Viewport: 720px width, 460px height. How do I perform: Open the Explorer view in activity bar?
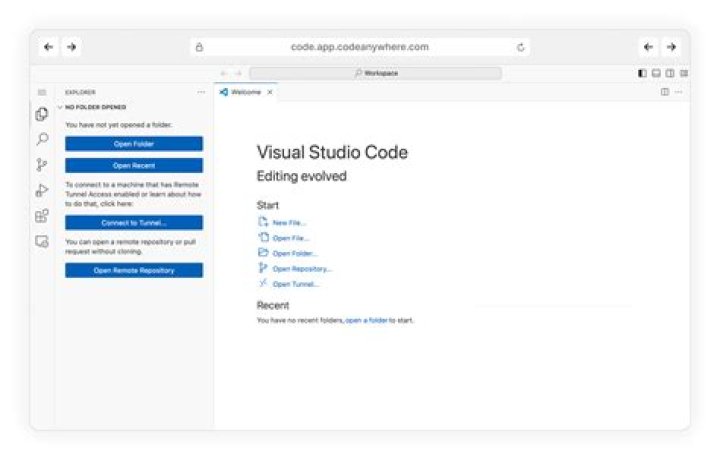coord(42,114)
